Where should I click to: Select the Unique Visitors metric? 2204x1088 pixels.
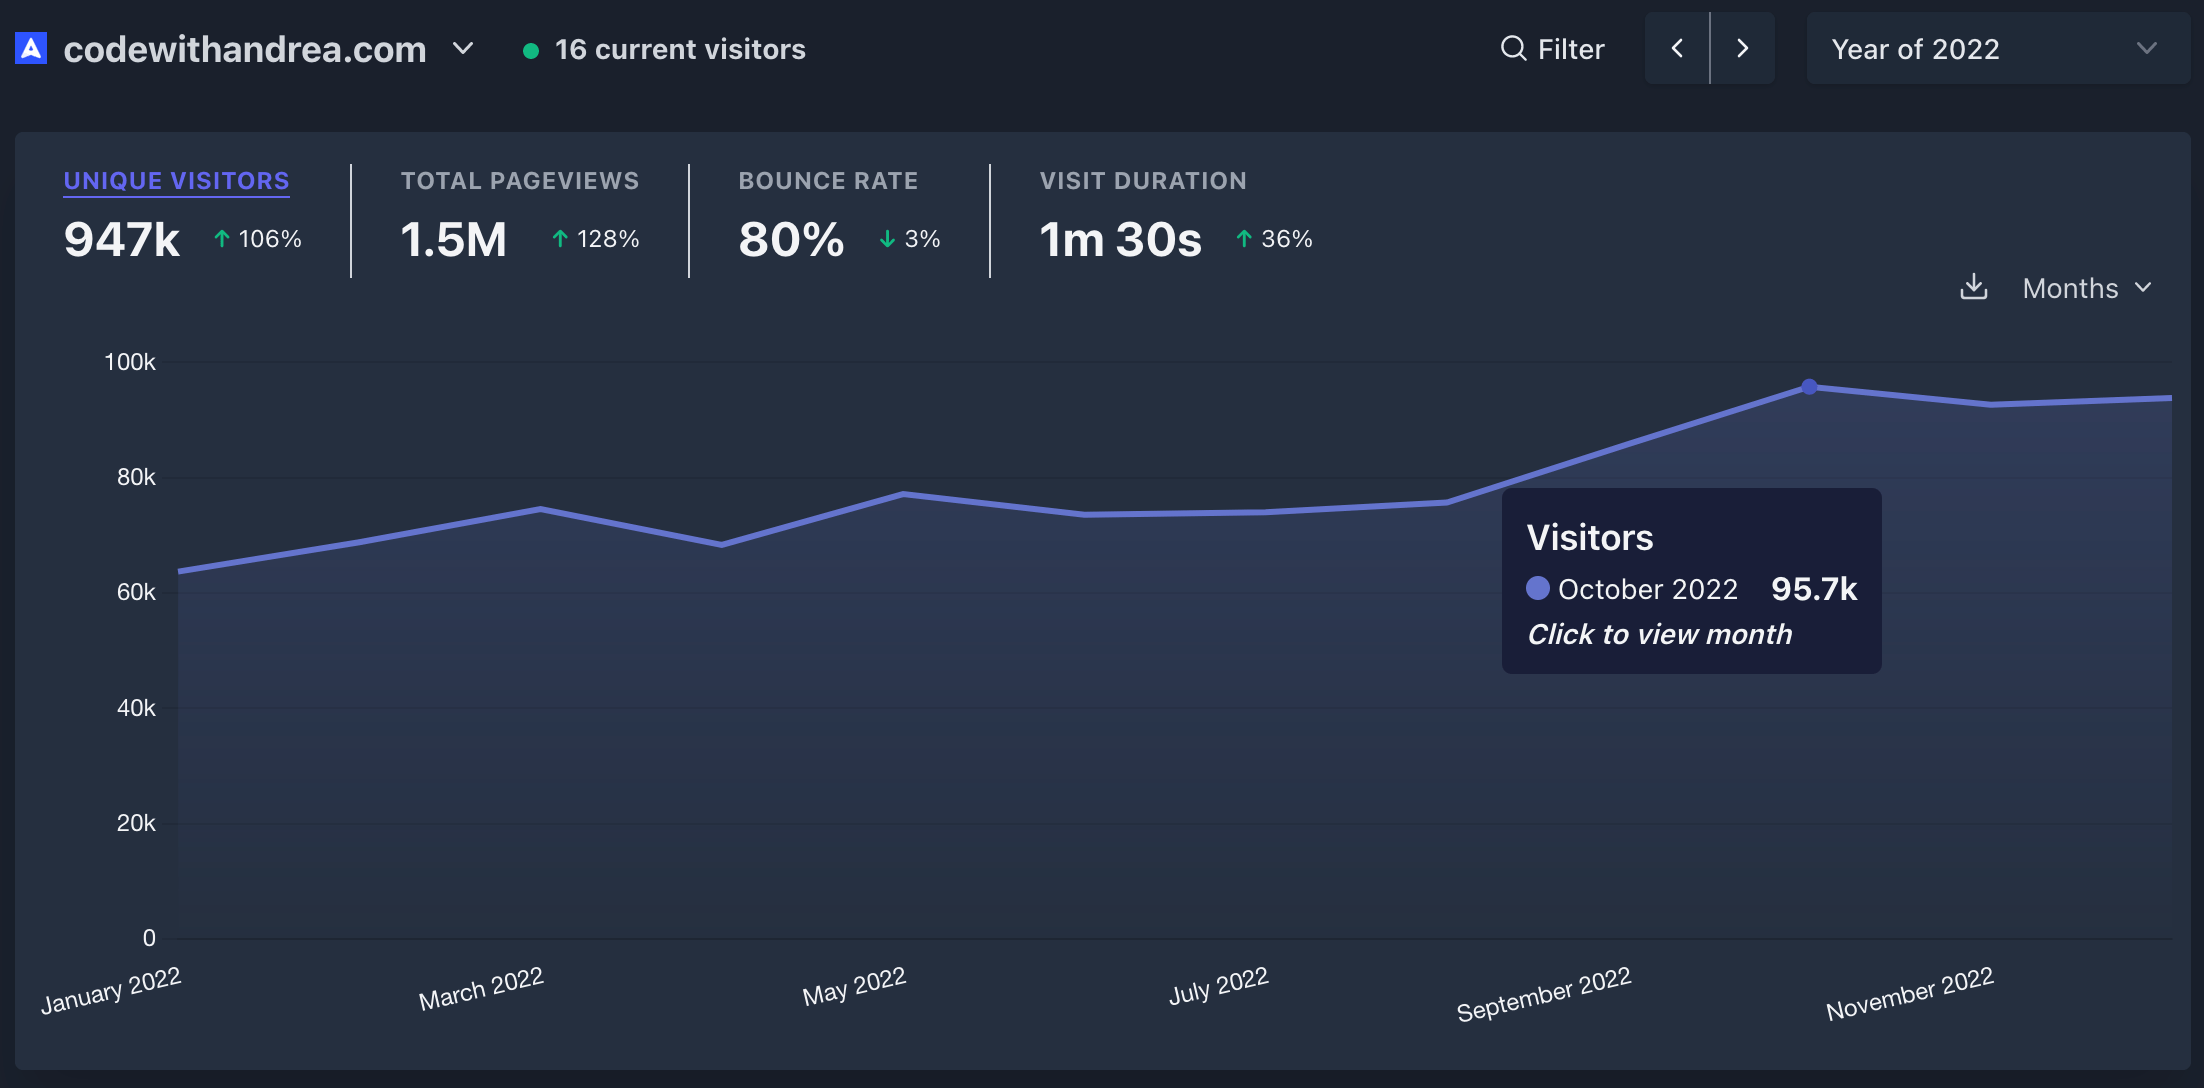click(x=176, y=181)
